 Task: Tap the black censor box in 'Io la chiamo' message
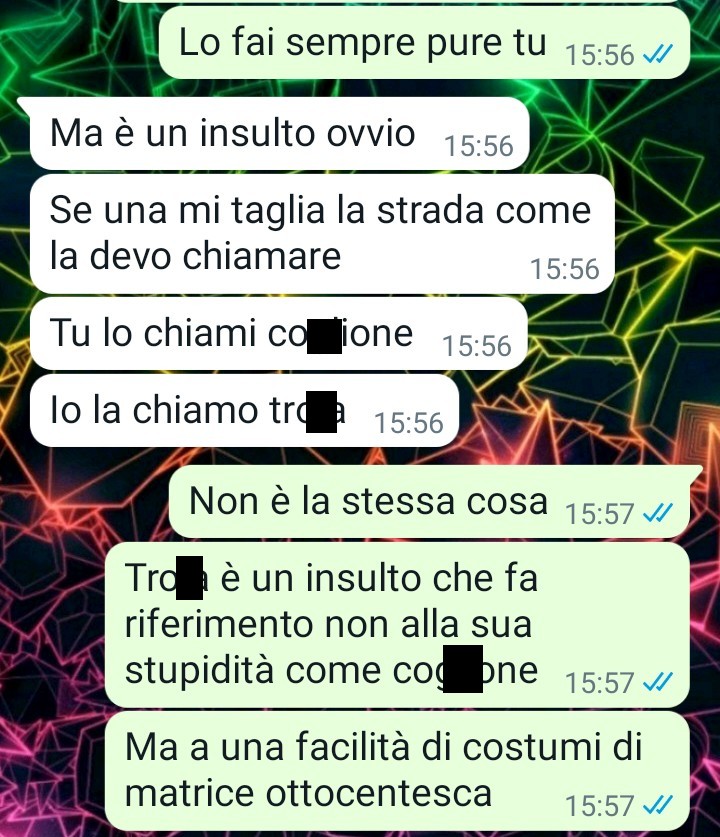click(x=321, y=412)
